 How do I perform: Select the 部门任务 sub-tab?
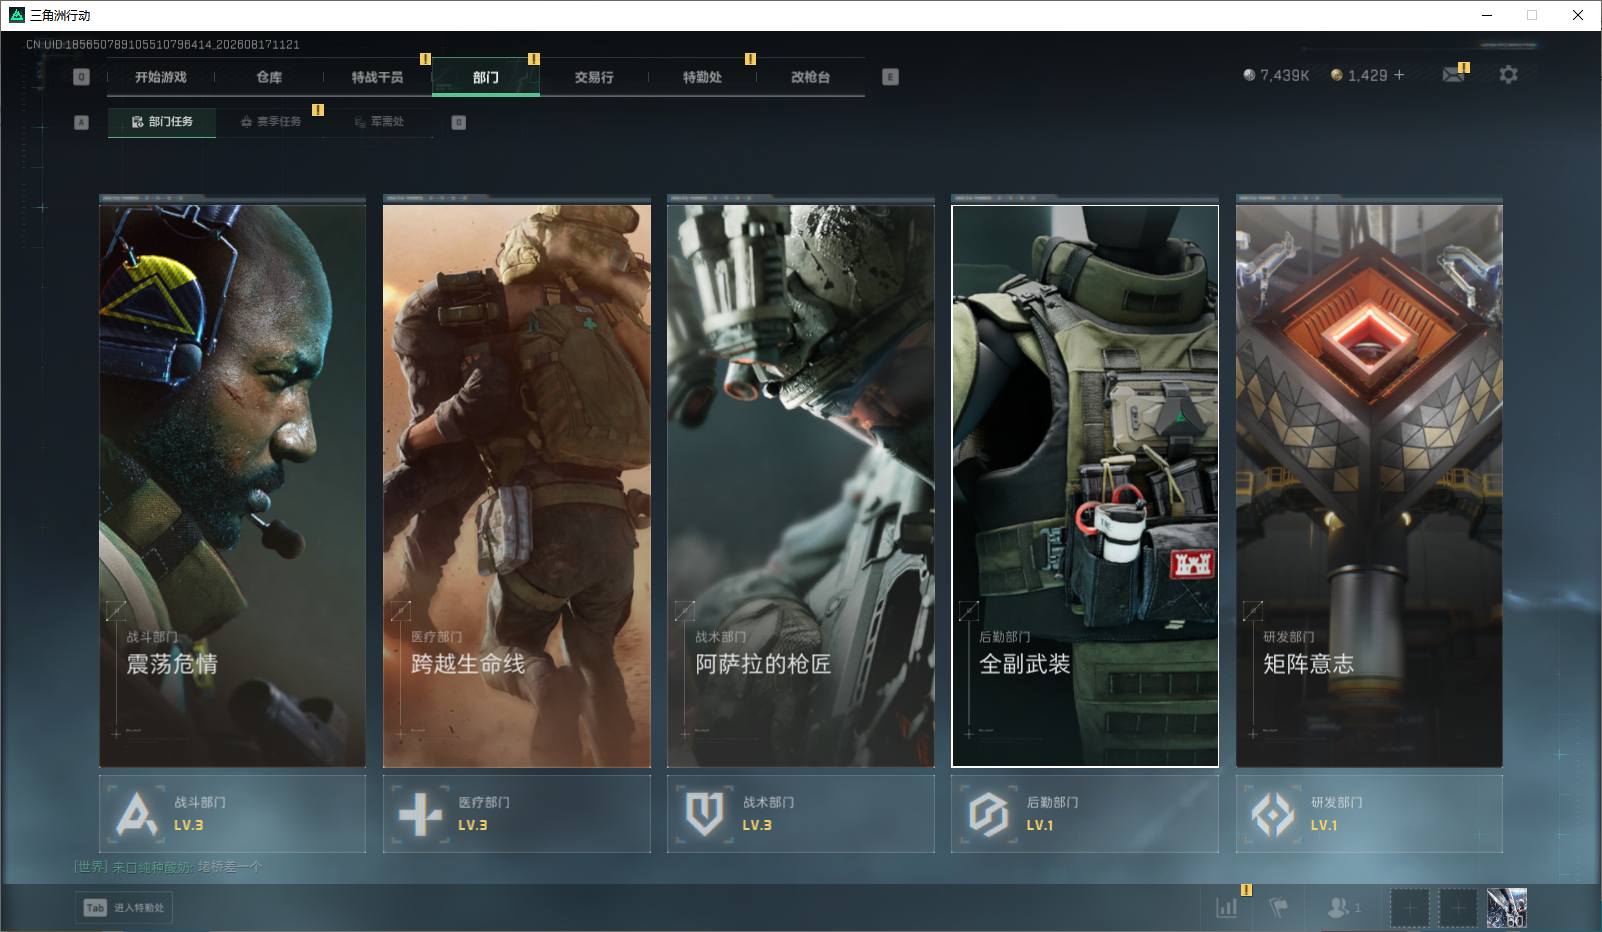coord(162,122)
